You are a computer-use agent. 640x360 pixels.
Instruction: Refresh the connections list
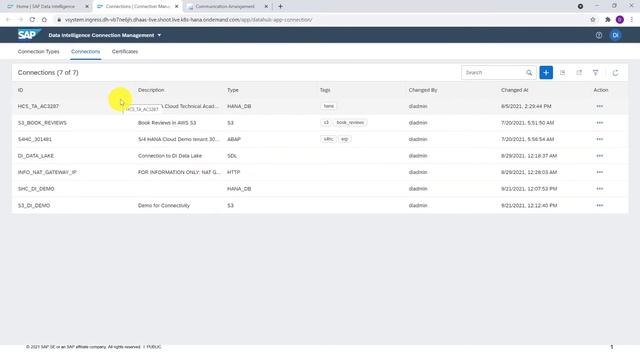616,73
